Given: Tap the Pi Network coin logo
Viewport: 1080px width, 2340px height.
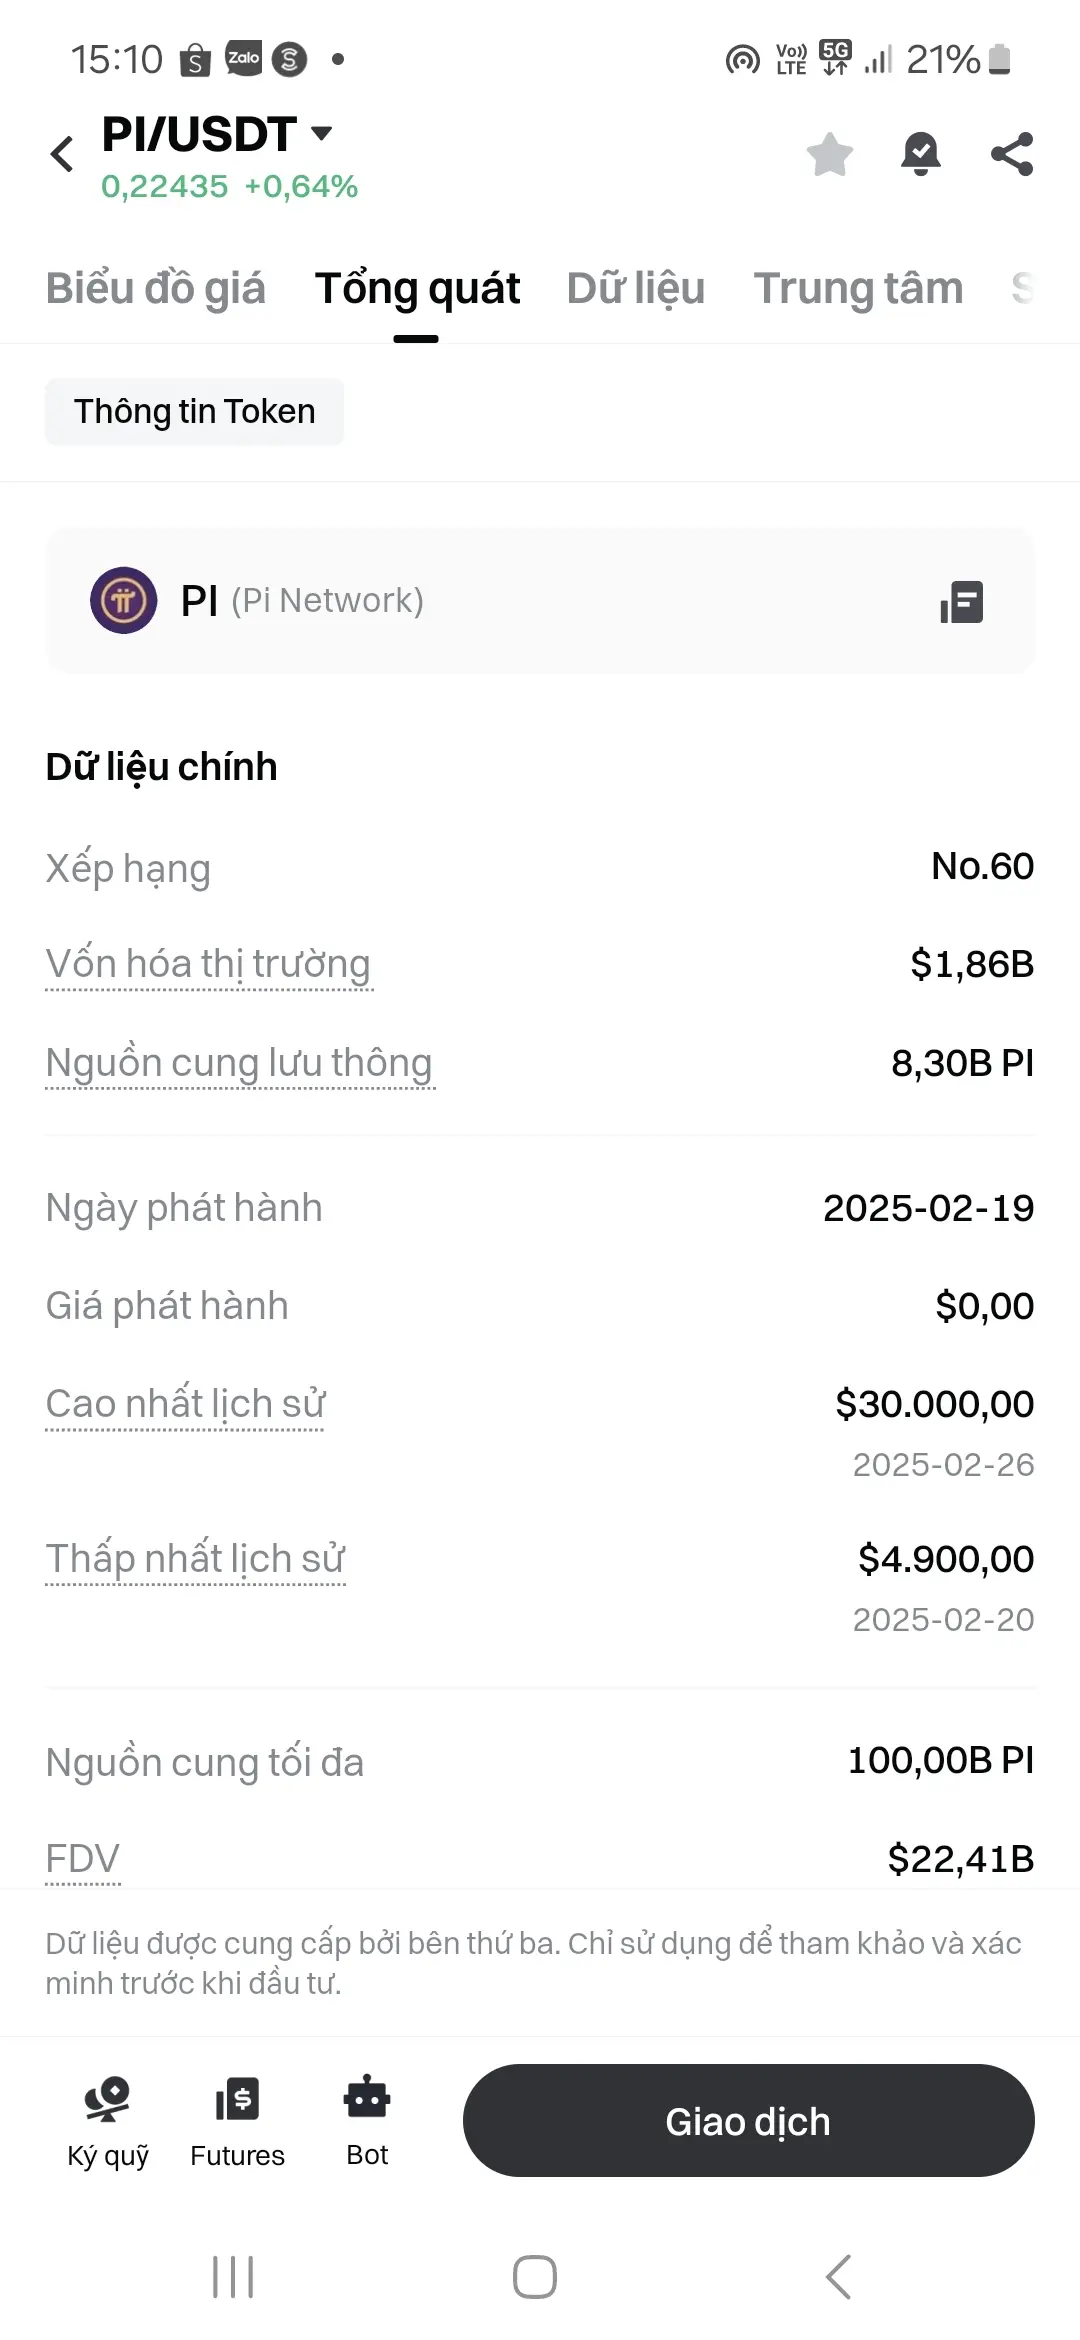Looking at the screenshot, I should coord(124,600).
